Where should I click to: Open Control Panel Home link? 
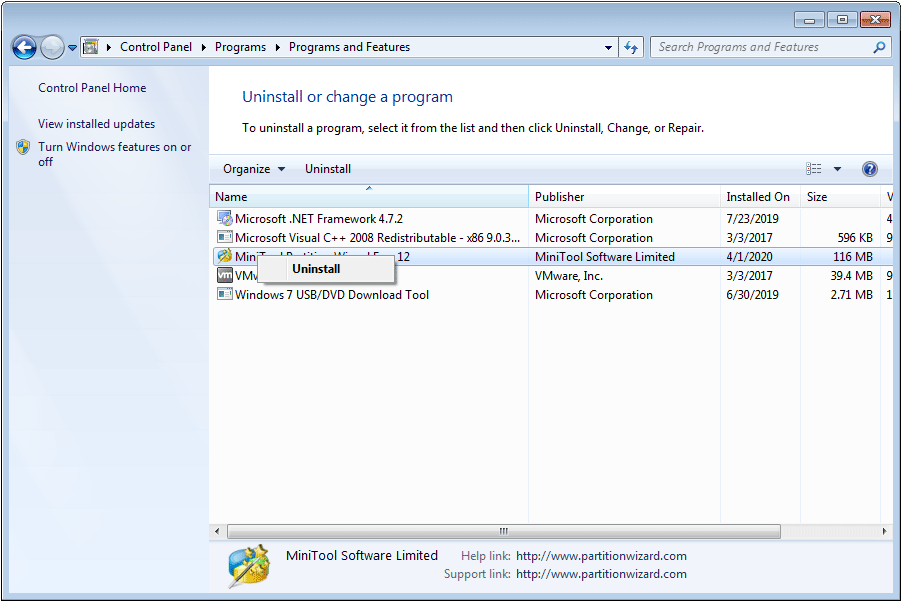pyautogui.click(x=92, y=88)
